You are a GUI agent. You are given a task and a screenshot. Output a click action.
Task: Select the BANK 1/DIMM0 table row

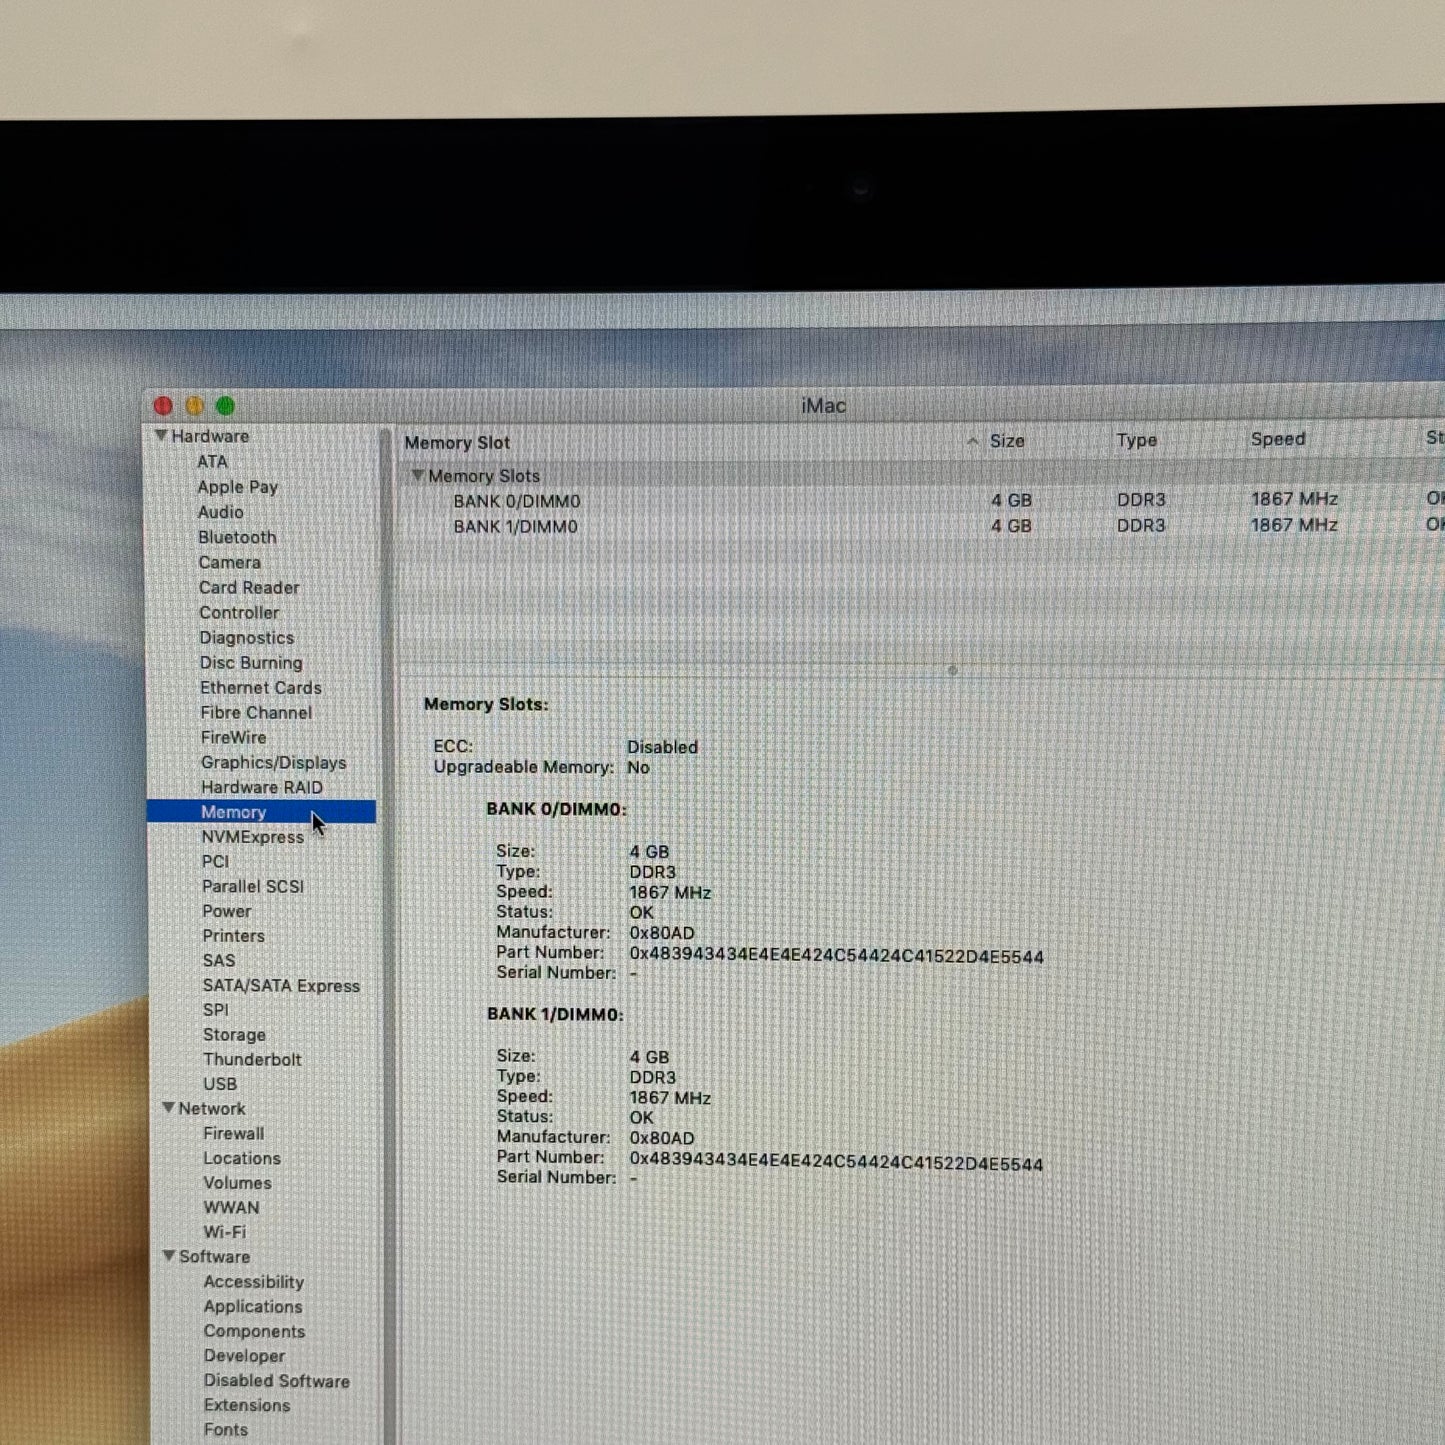tap(920, 526)
